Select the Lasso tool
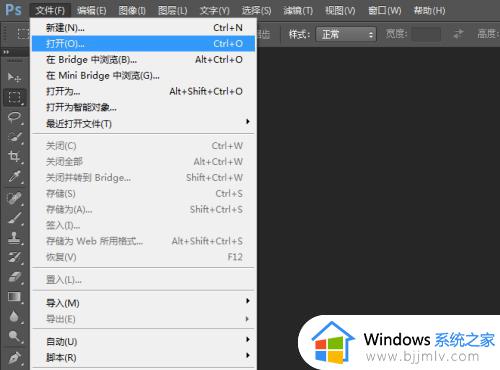 [14, 117]
